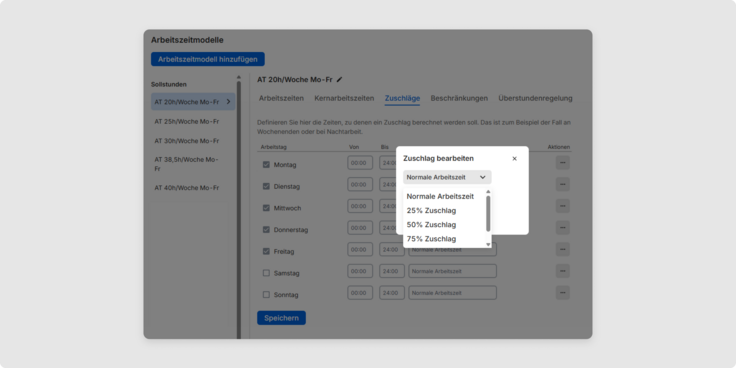Open Samstag row Normale Arbeitszeit dropdown
This screenshot has width=736, height=368.
pos(452,271)
